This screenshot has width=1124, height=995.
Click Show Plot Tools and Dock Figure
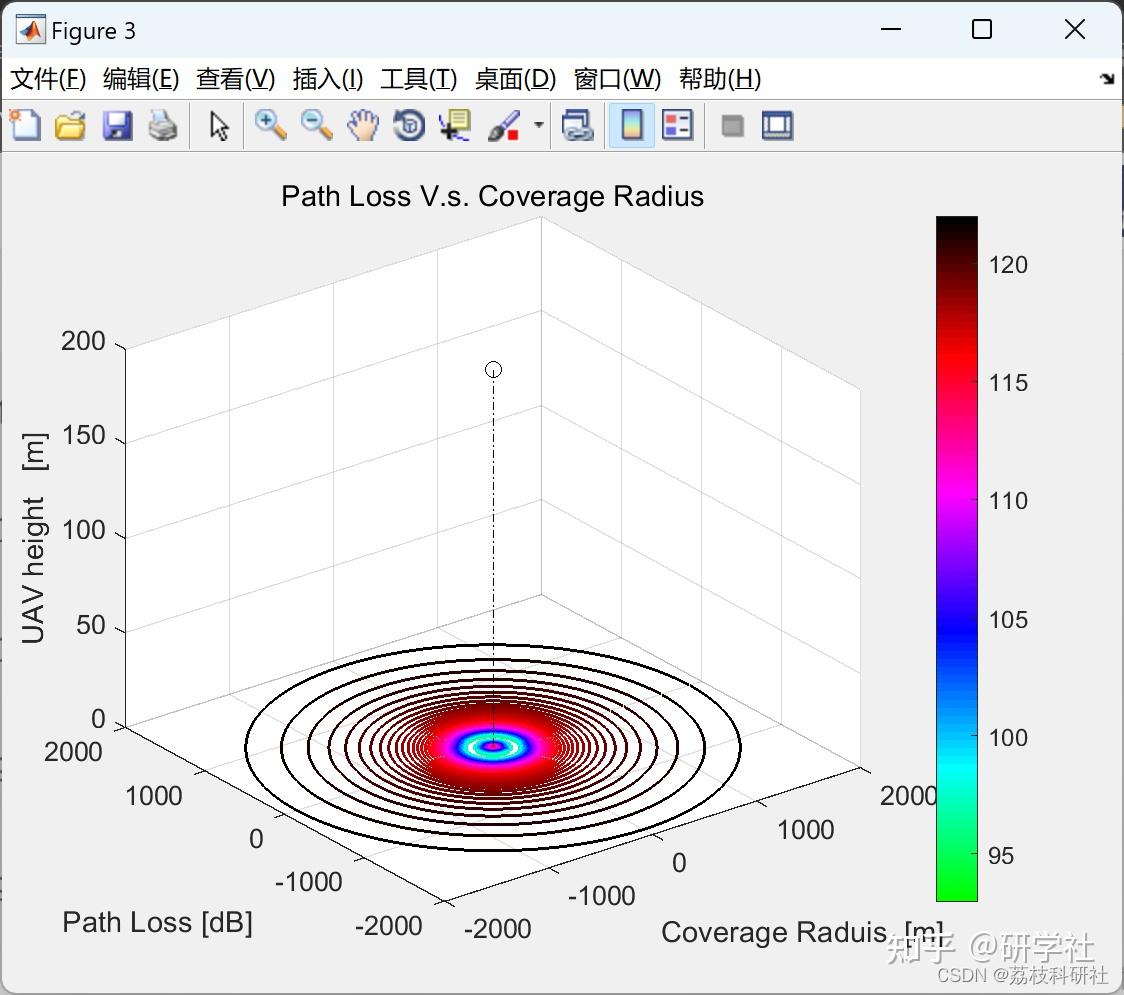777,125
